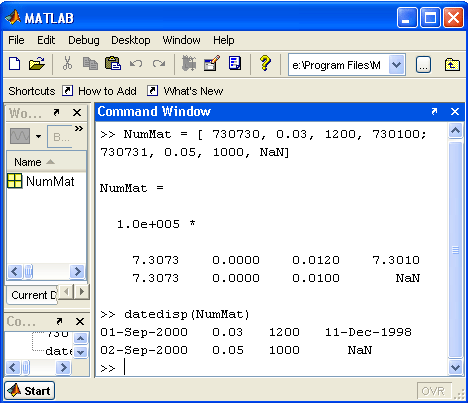Select the 'date' entry in Command History
This screenshot has width=468, height=403.
(59, 351)
